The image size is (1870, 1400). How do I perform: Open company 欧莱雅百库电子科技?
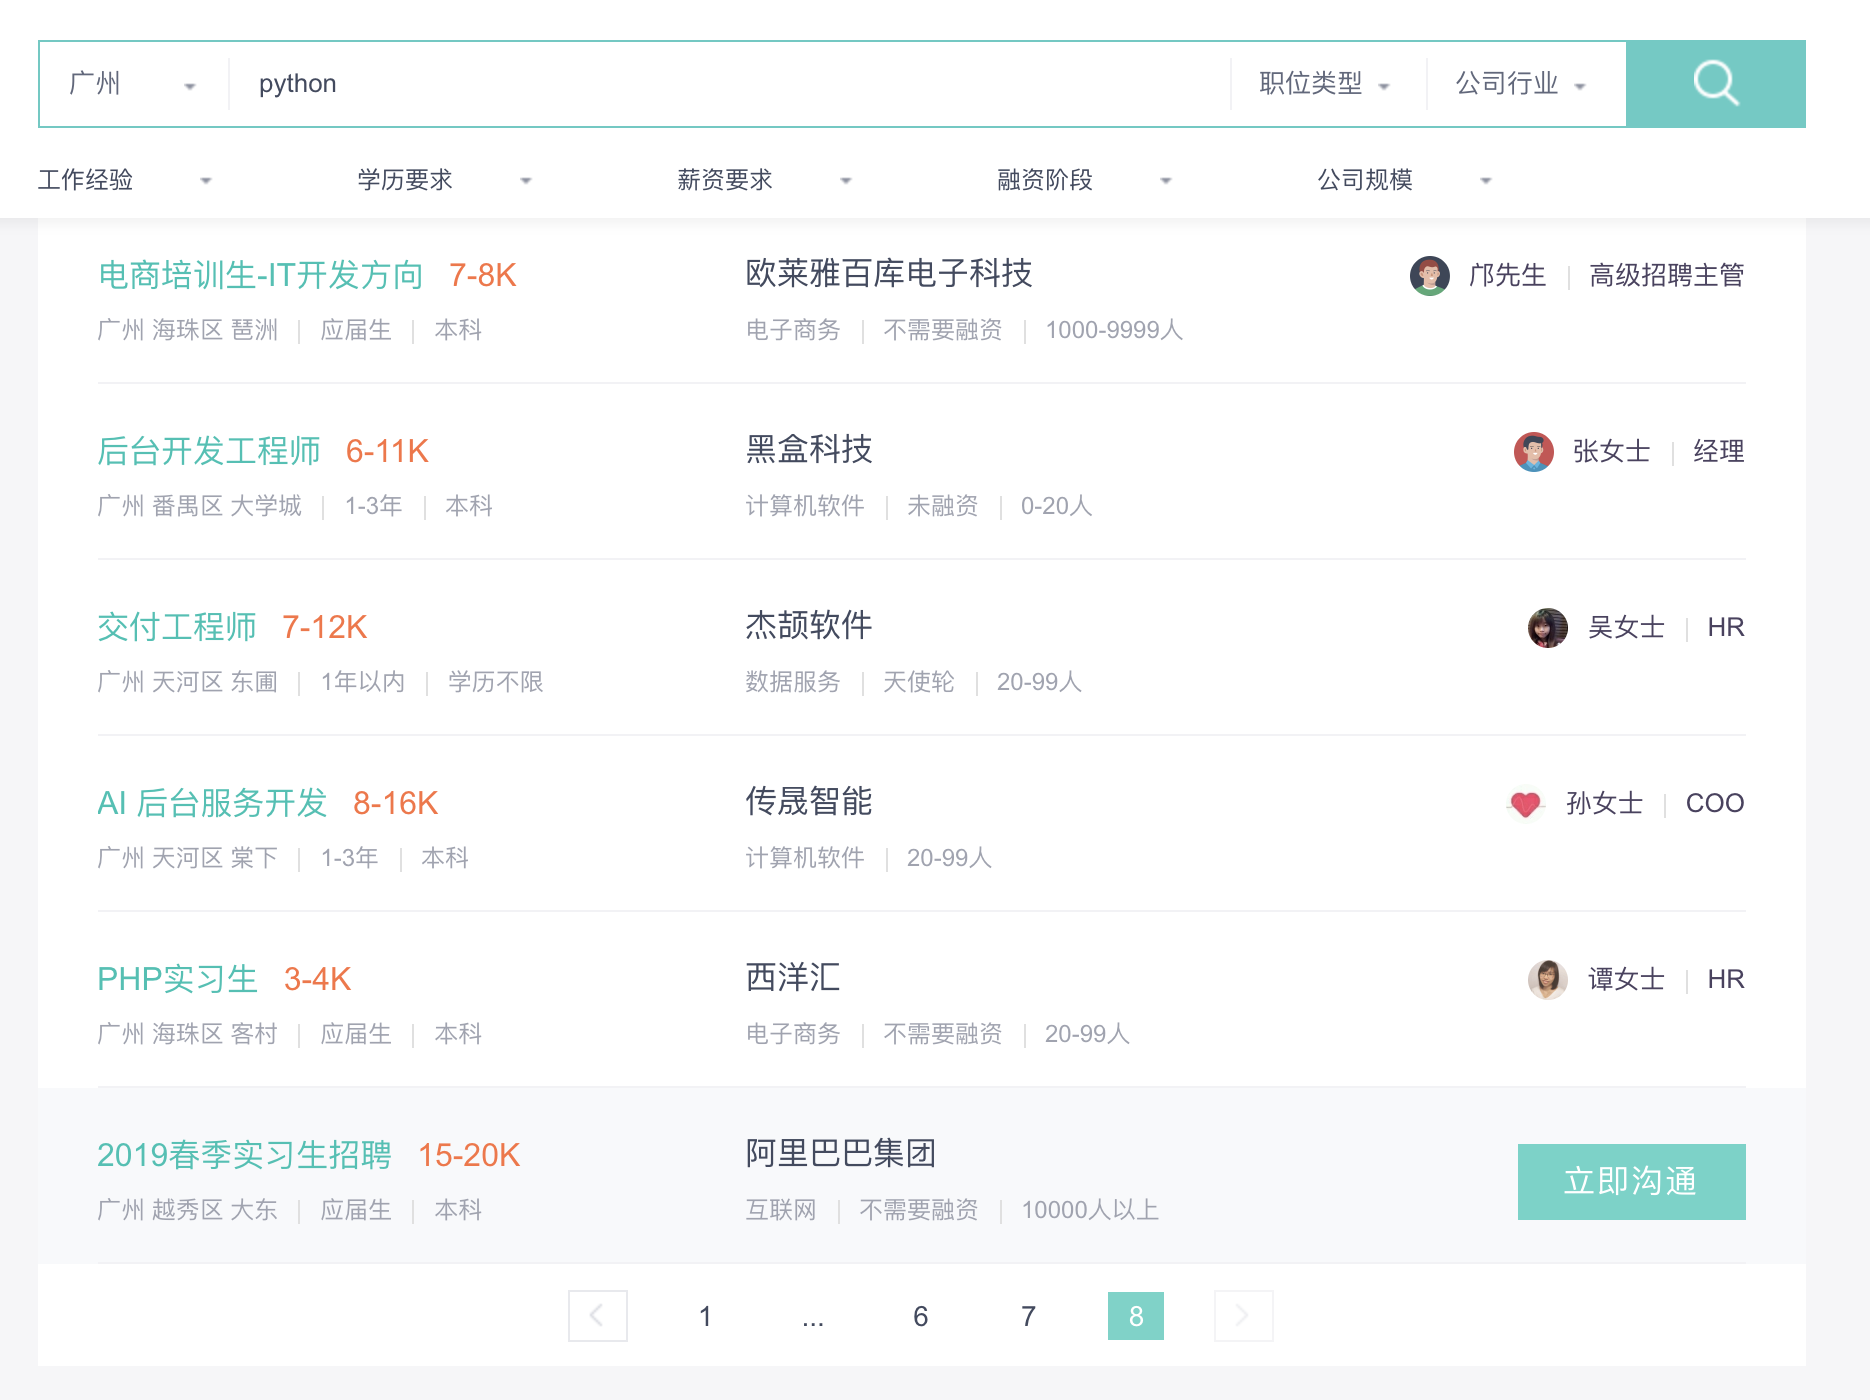coord(889,273)
